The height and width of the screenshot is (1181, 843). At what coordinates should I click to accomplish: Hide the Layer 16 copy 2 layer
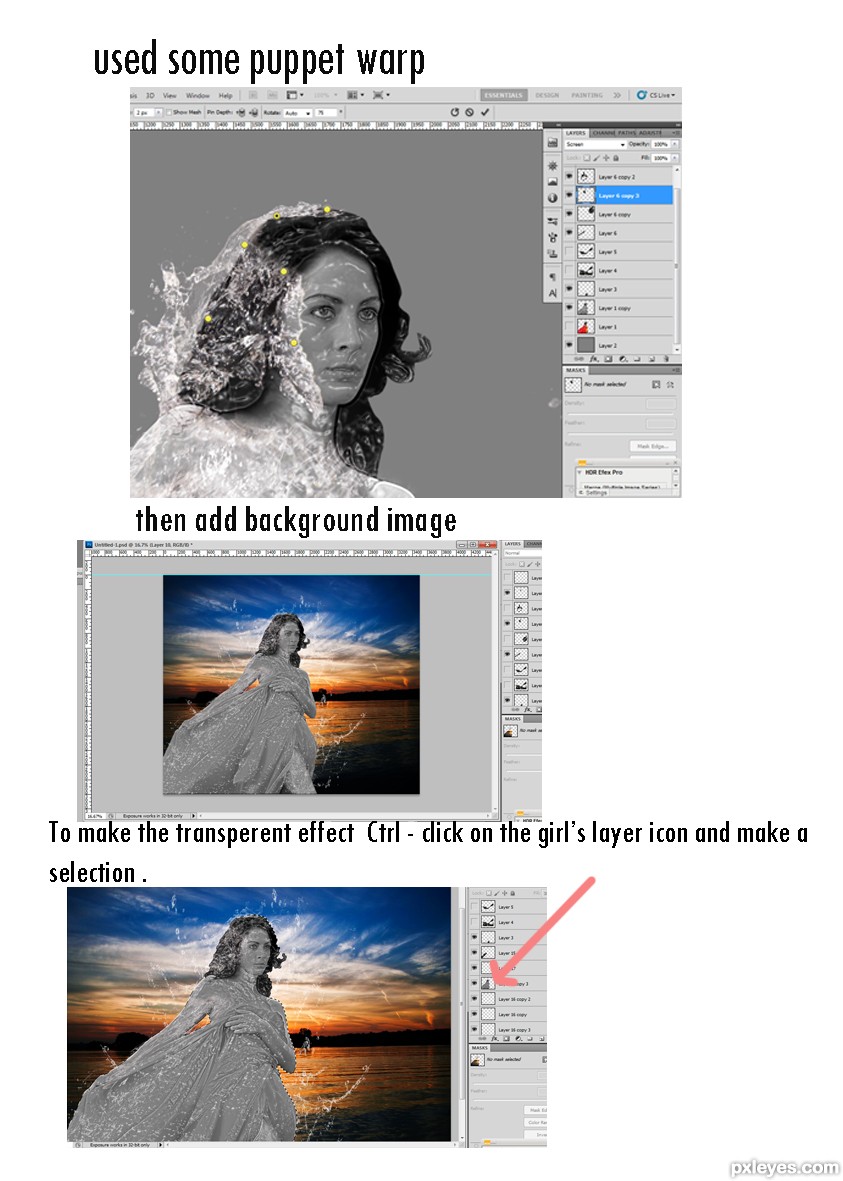click(x=474, y=999)
